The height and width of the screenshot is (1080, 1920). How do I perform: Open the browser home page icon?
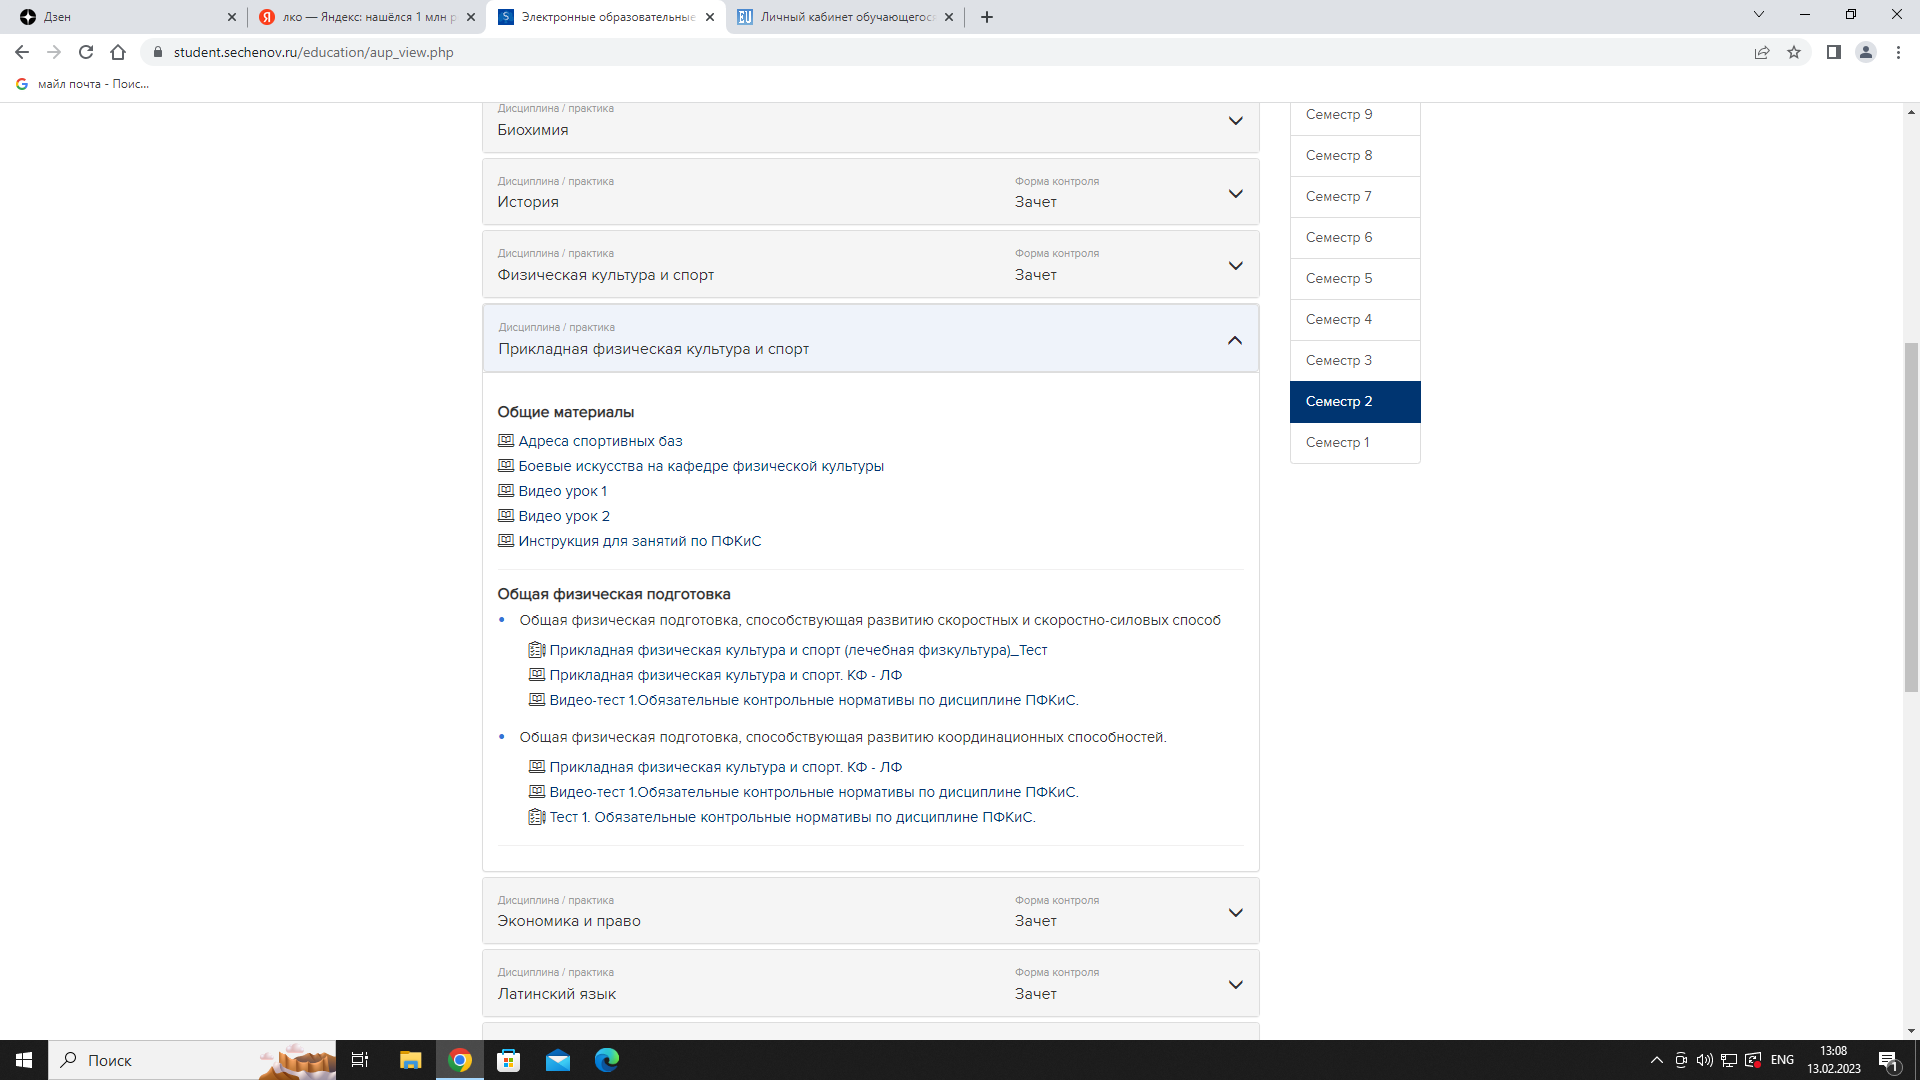point(118,52)
